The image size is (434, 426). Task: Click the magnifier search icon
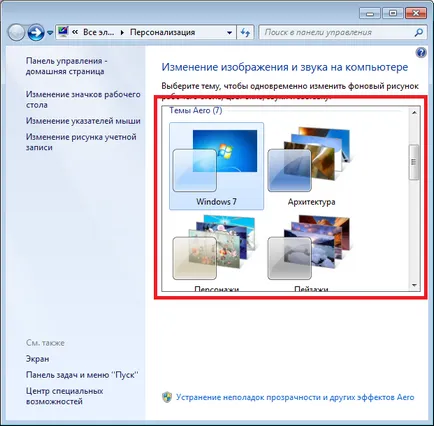pos(419,32)
